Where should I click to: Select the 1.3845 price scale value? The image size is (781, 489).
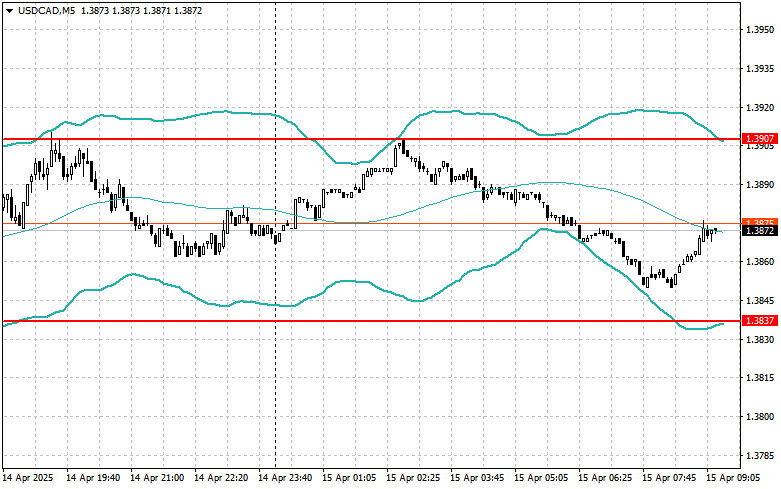pyautogui.click(x=760, y=301)
